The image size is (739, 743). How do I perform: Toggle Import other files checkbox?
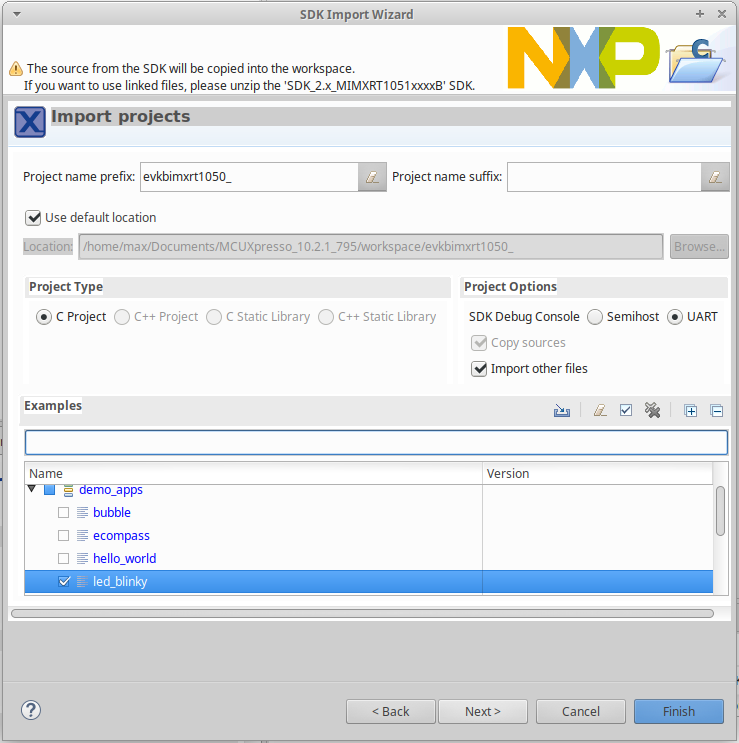coord(479,369)
